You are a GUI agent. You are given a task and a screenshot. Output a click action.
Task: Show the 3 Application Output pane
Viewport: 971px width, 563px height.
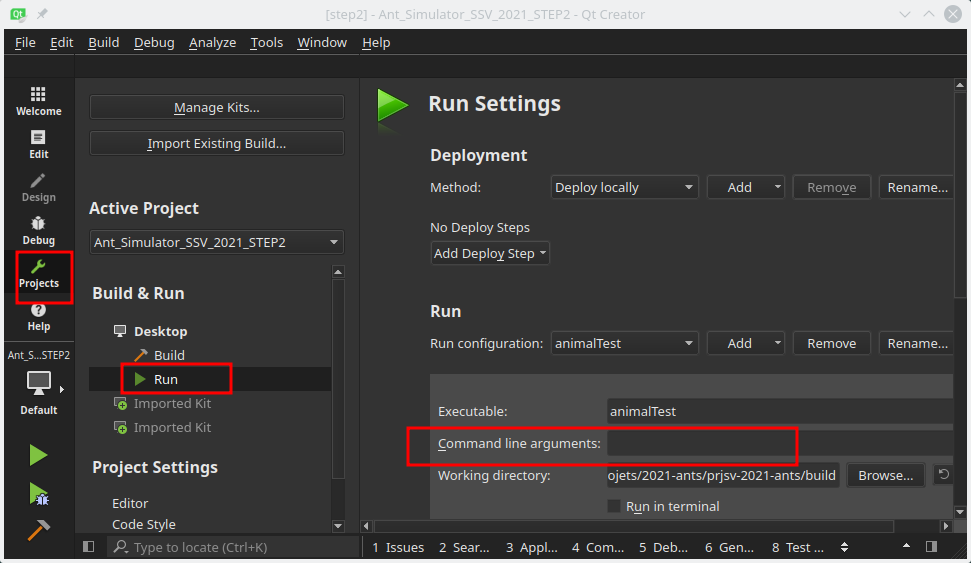[531, 547]
